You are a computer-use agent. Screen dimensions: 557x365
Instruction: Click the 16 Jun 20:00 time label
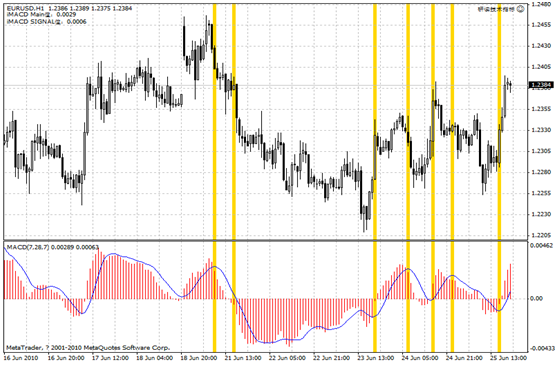pos(66,358)
